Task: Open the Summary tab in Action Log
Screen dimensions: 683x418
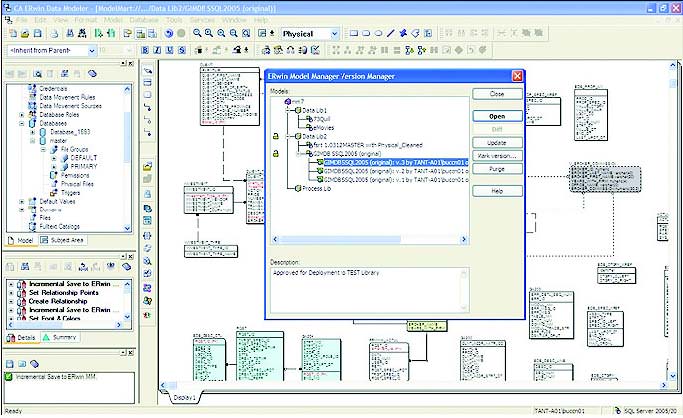Action: pos(60,337)
